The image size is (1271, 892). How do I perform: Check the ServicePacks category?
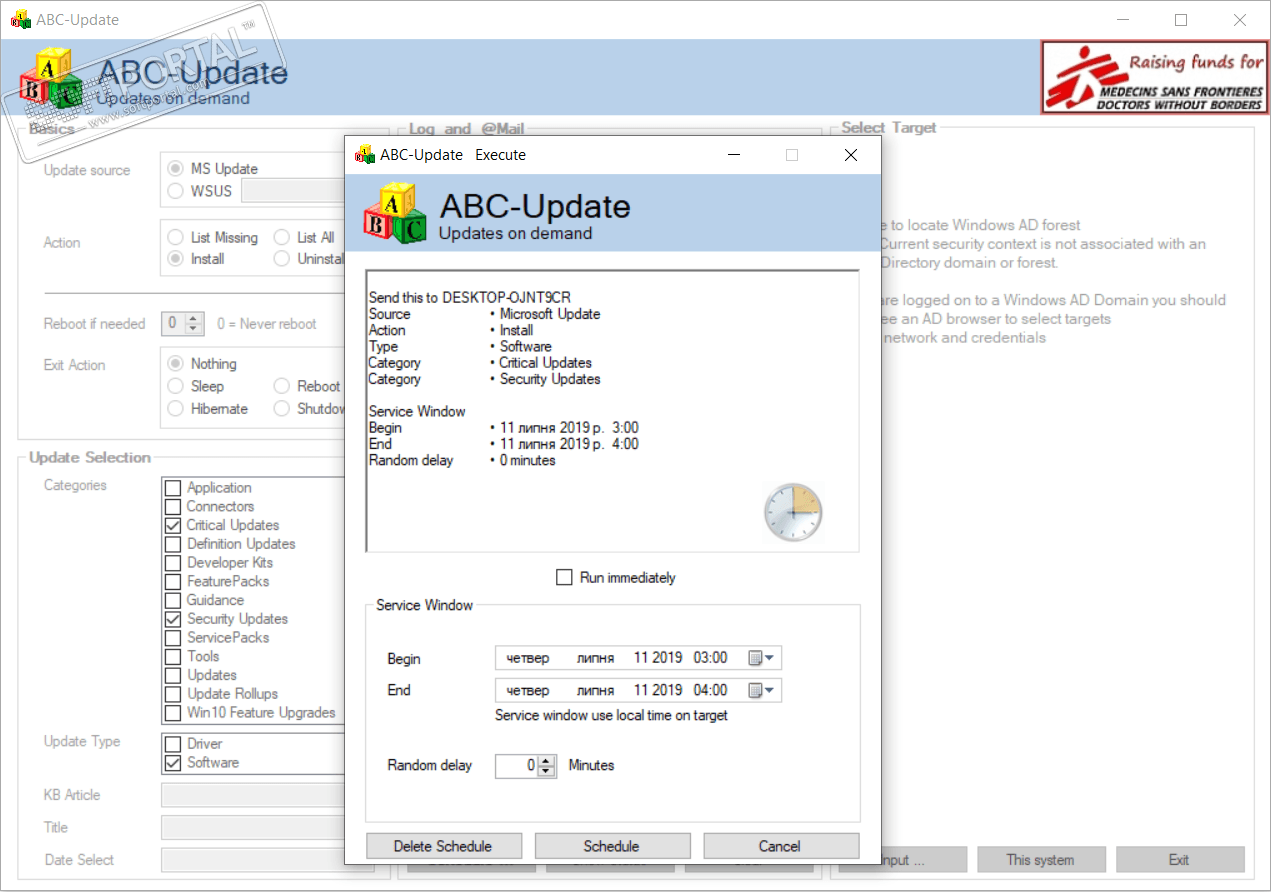click(173, 638)
